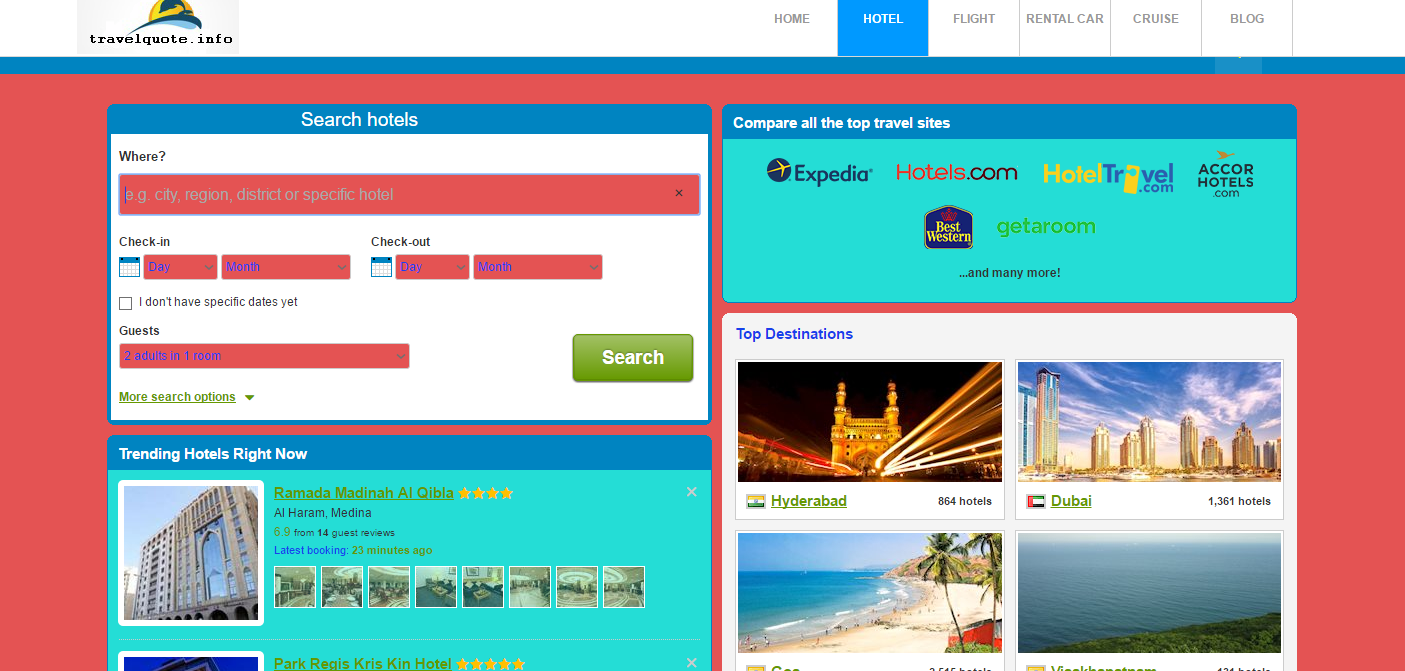Open the check-in calendar icon
Image resolution: width=1405 pixels, height=671 pixels.
129,266
